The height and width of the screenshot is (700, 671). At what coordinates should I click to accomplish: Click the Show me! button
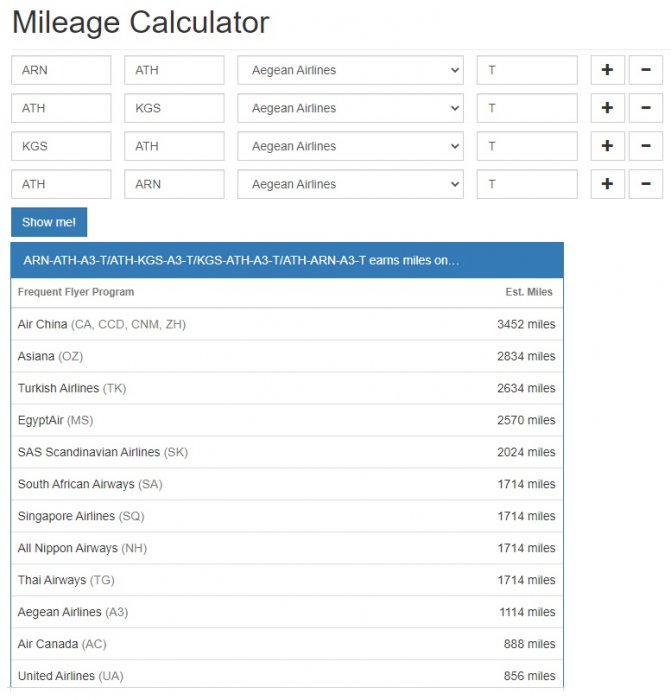49,222
